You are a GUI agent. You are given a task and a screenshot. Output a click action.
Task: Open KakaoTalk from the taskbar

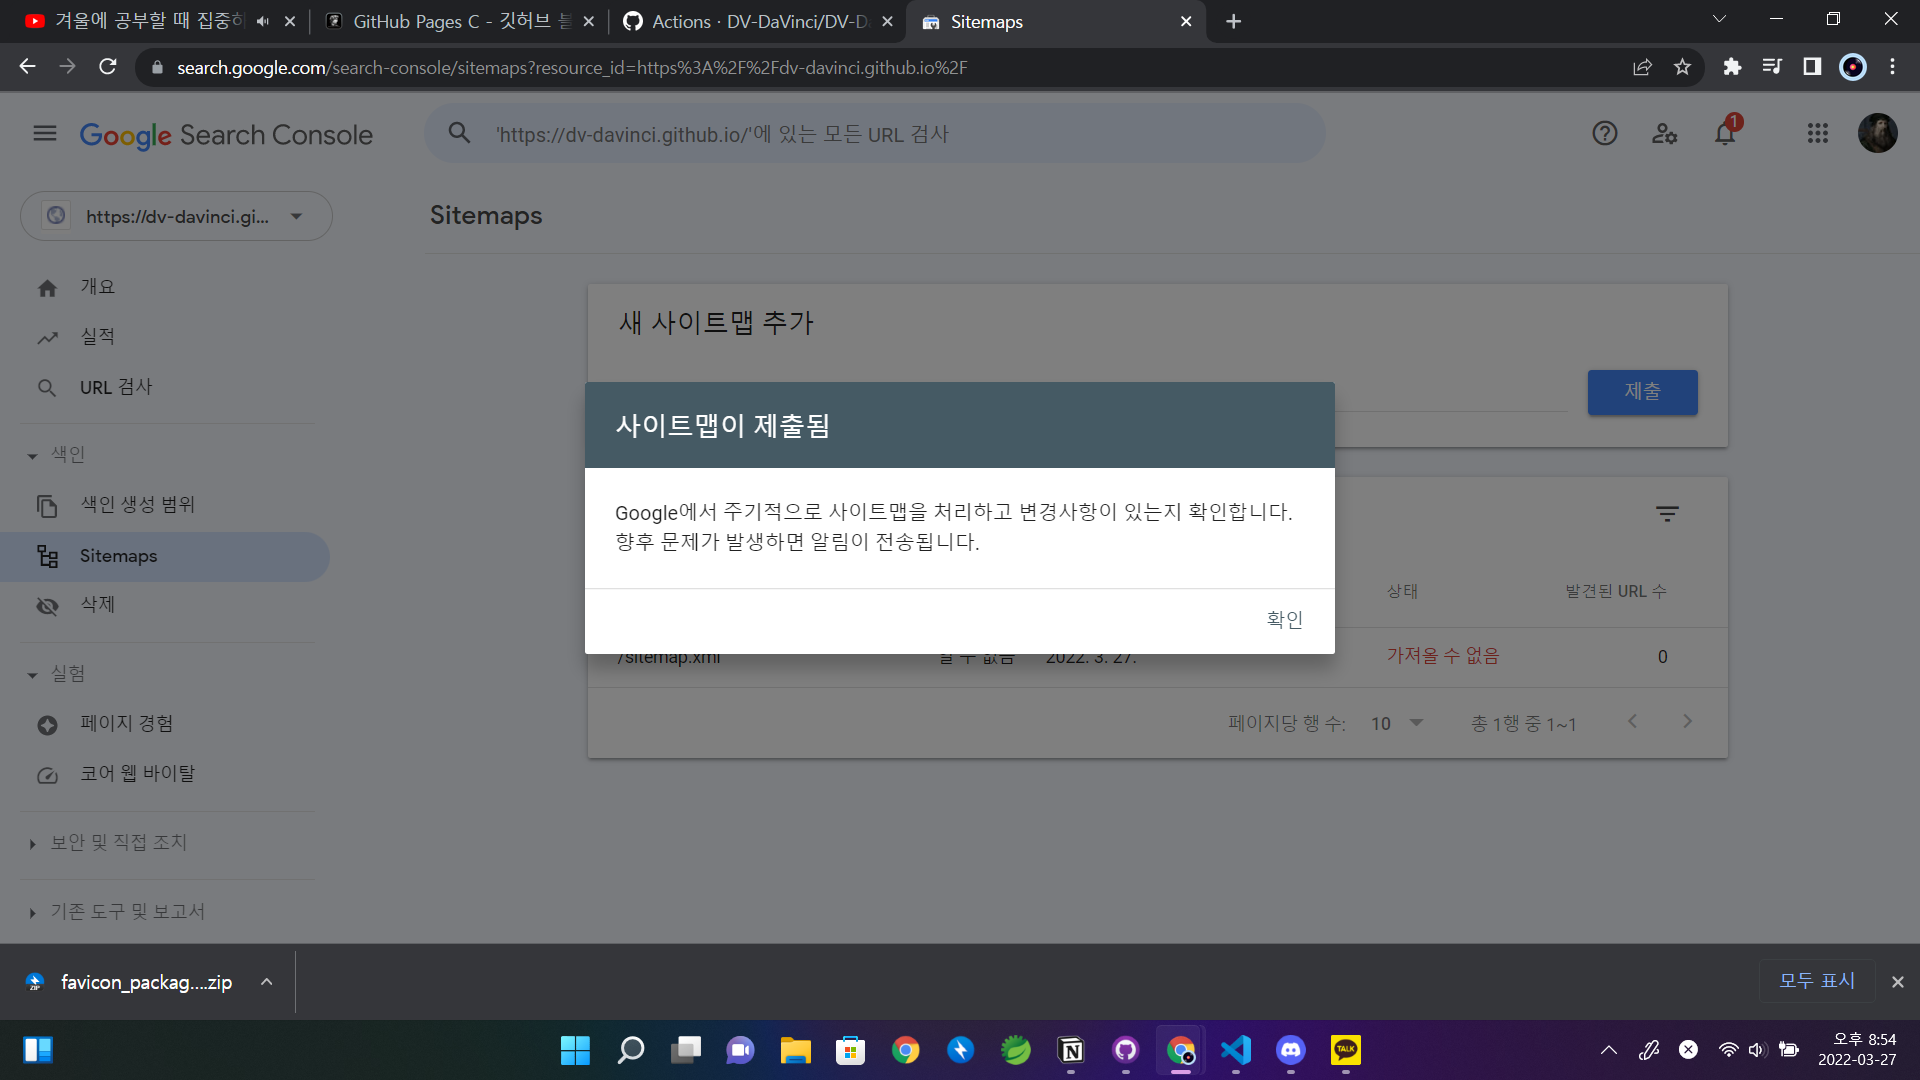[1345, 1050]
